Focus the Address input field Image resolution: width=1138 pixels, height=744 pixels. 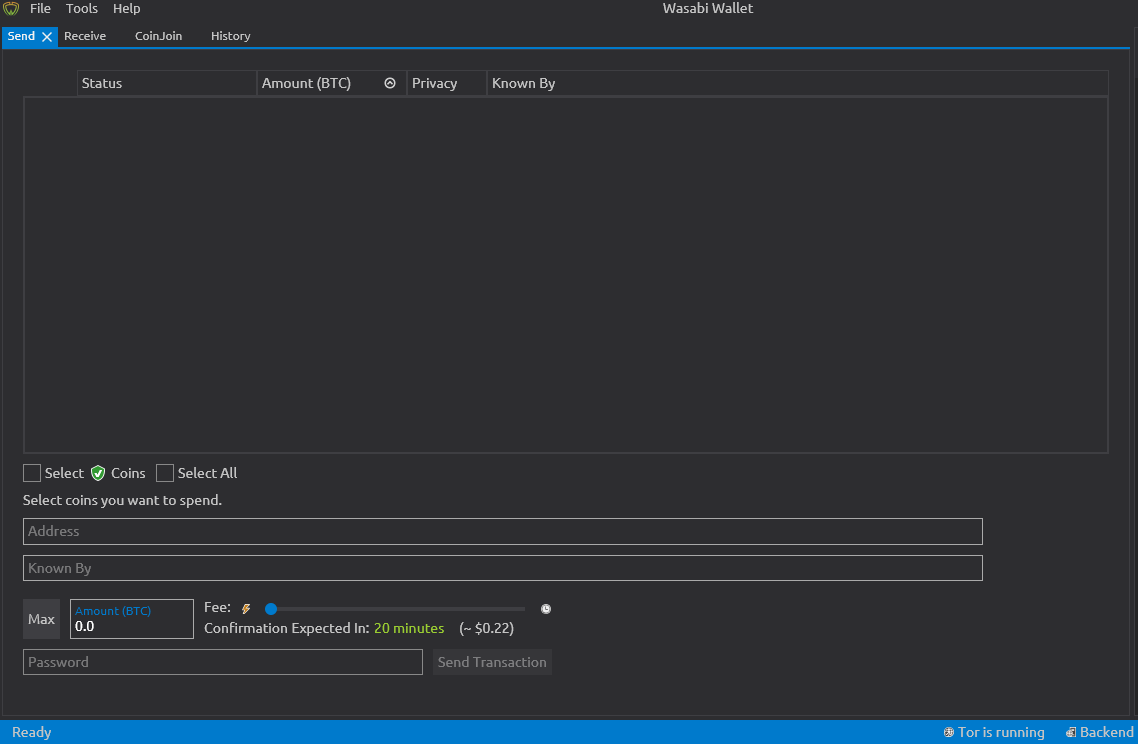coord(503,531)
